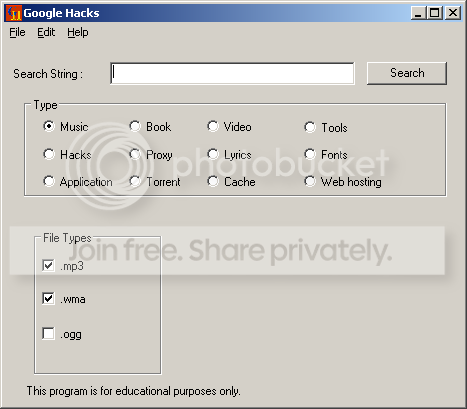Pick the Proxy type option
Image resolution: width=467 pixels, height=409 pixels.
click(135, 154)
